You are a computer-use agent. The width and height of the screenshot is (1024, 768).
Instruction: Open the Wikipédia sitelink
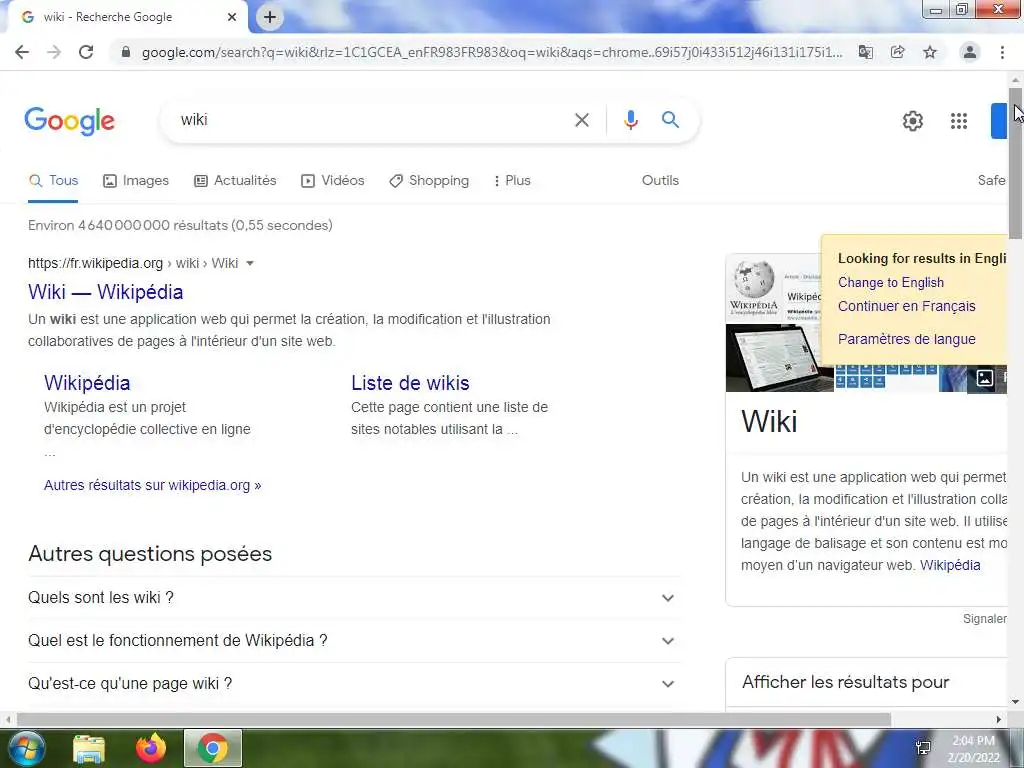point(87,383)
